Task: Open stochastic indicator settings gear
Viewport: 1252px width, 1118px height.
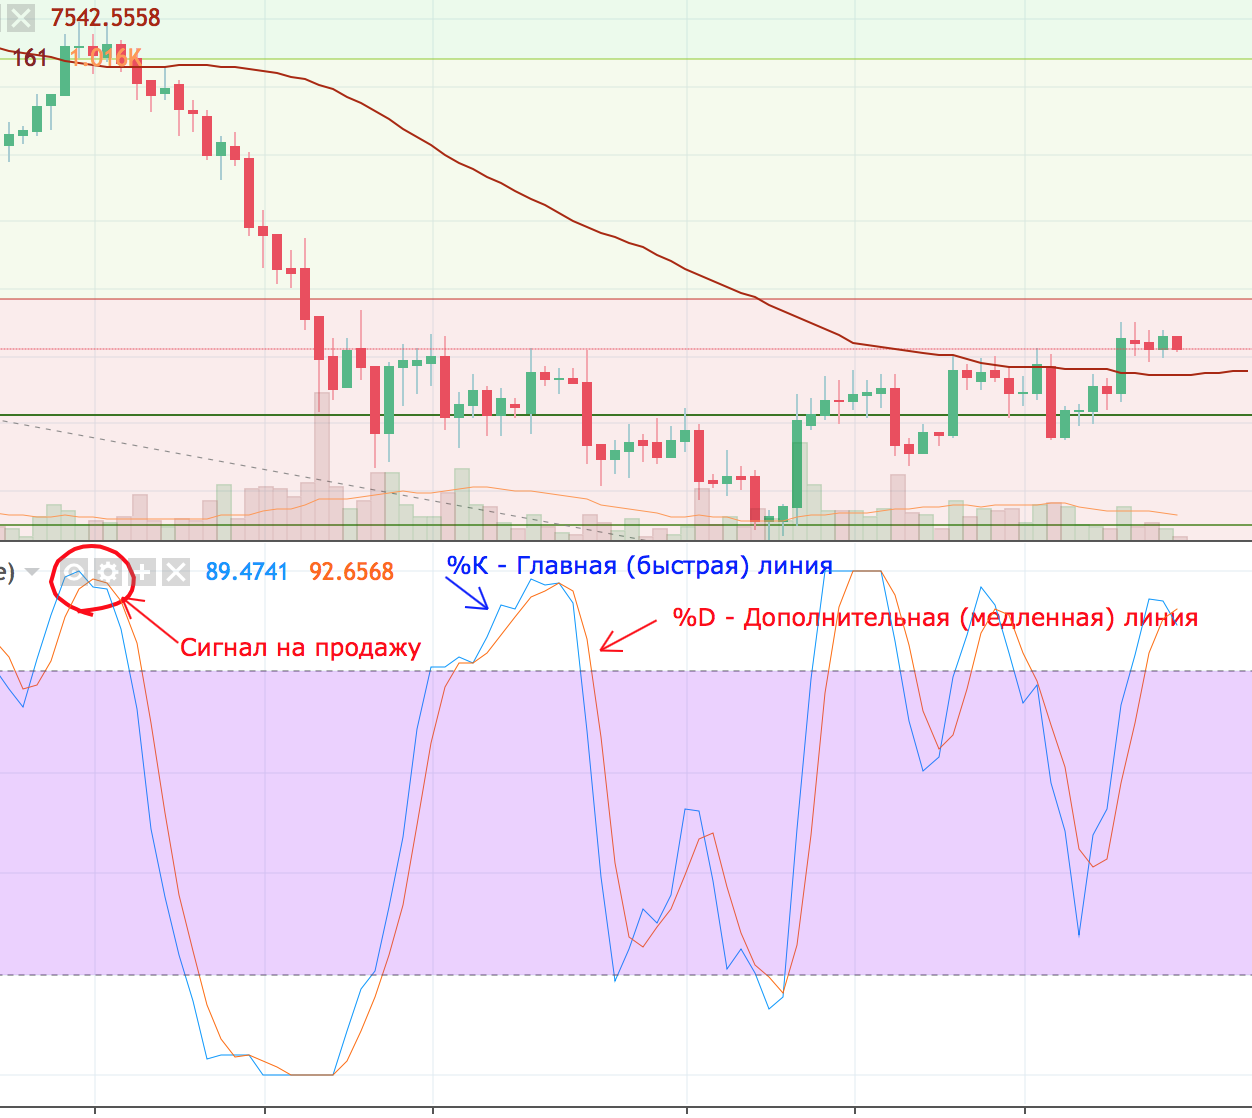Action: point(108,572)
